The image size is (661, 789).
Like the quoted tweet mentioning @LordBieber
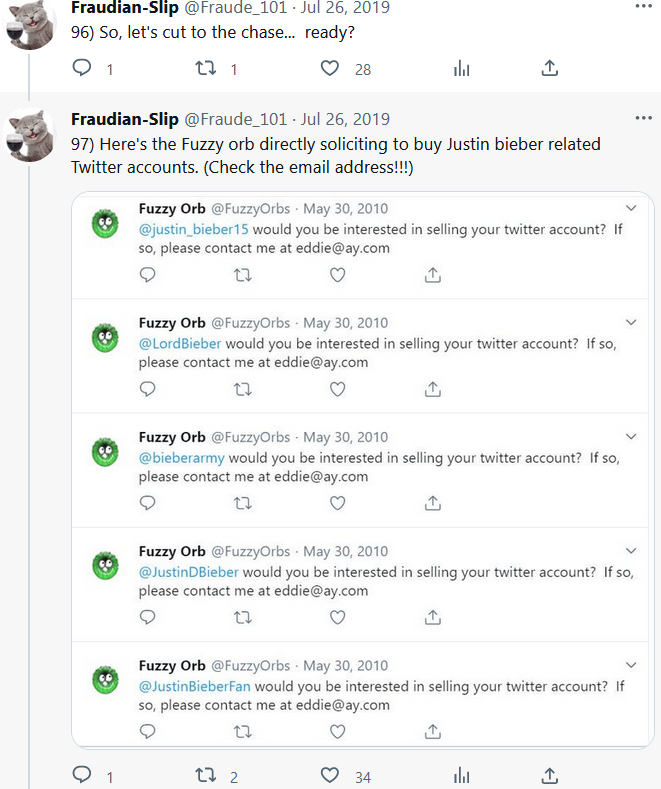tap(338, 389)
